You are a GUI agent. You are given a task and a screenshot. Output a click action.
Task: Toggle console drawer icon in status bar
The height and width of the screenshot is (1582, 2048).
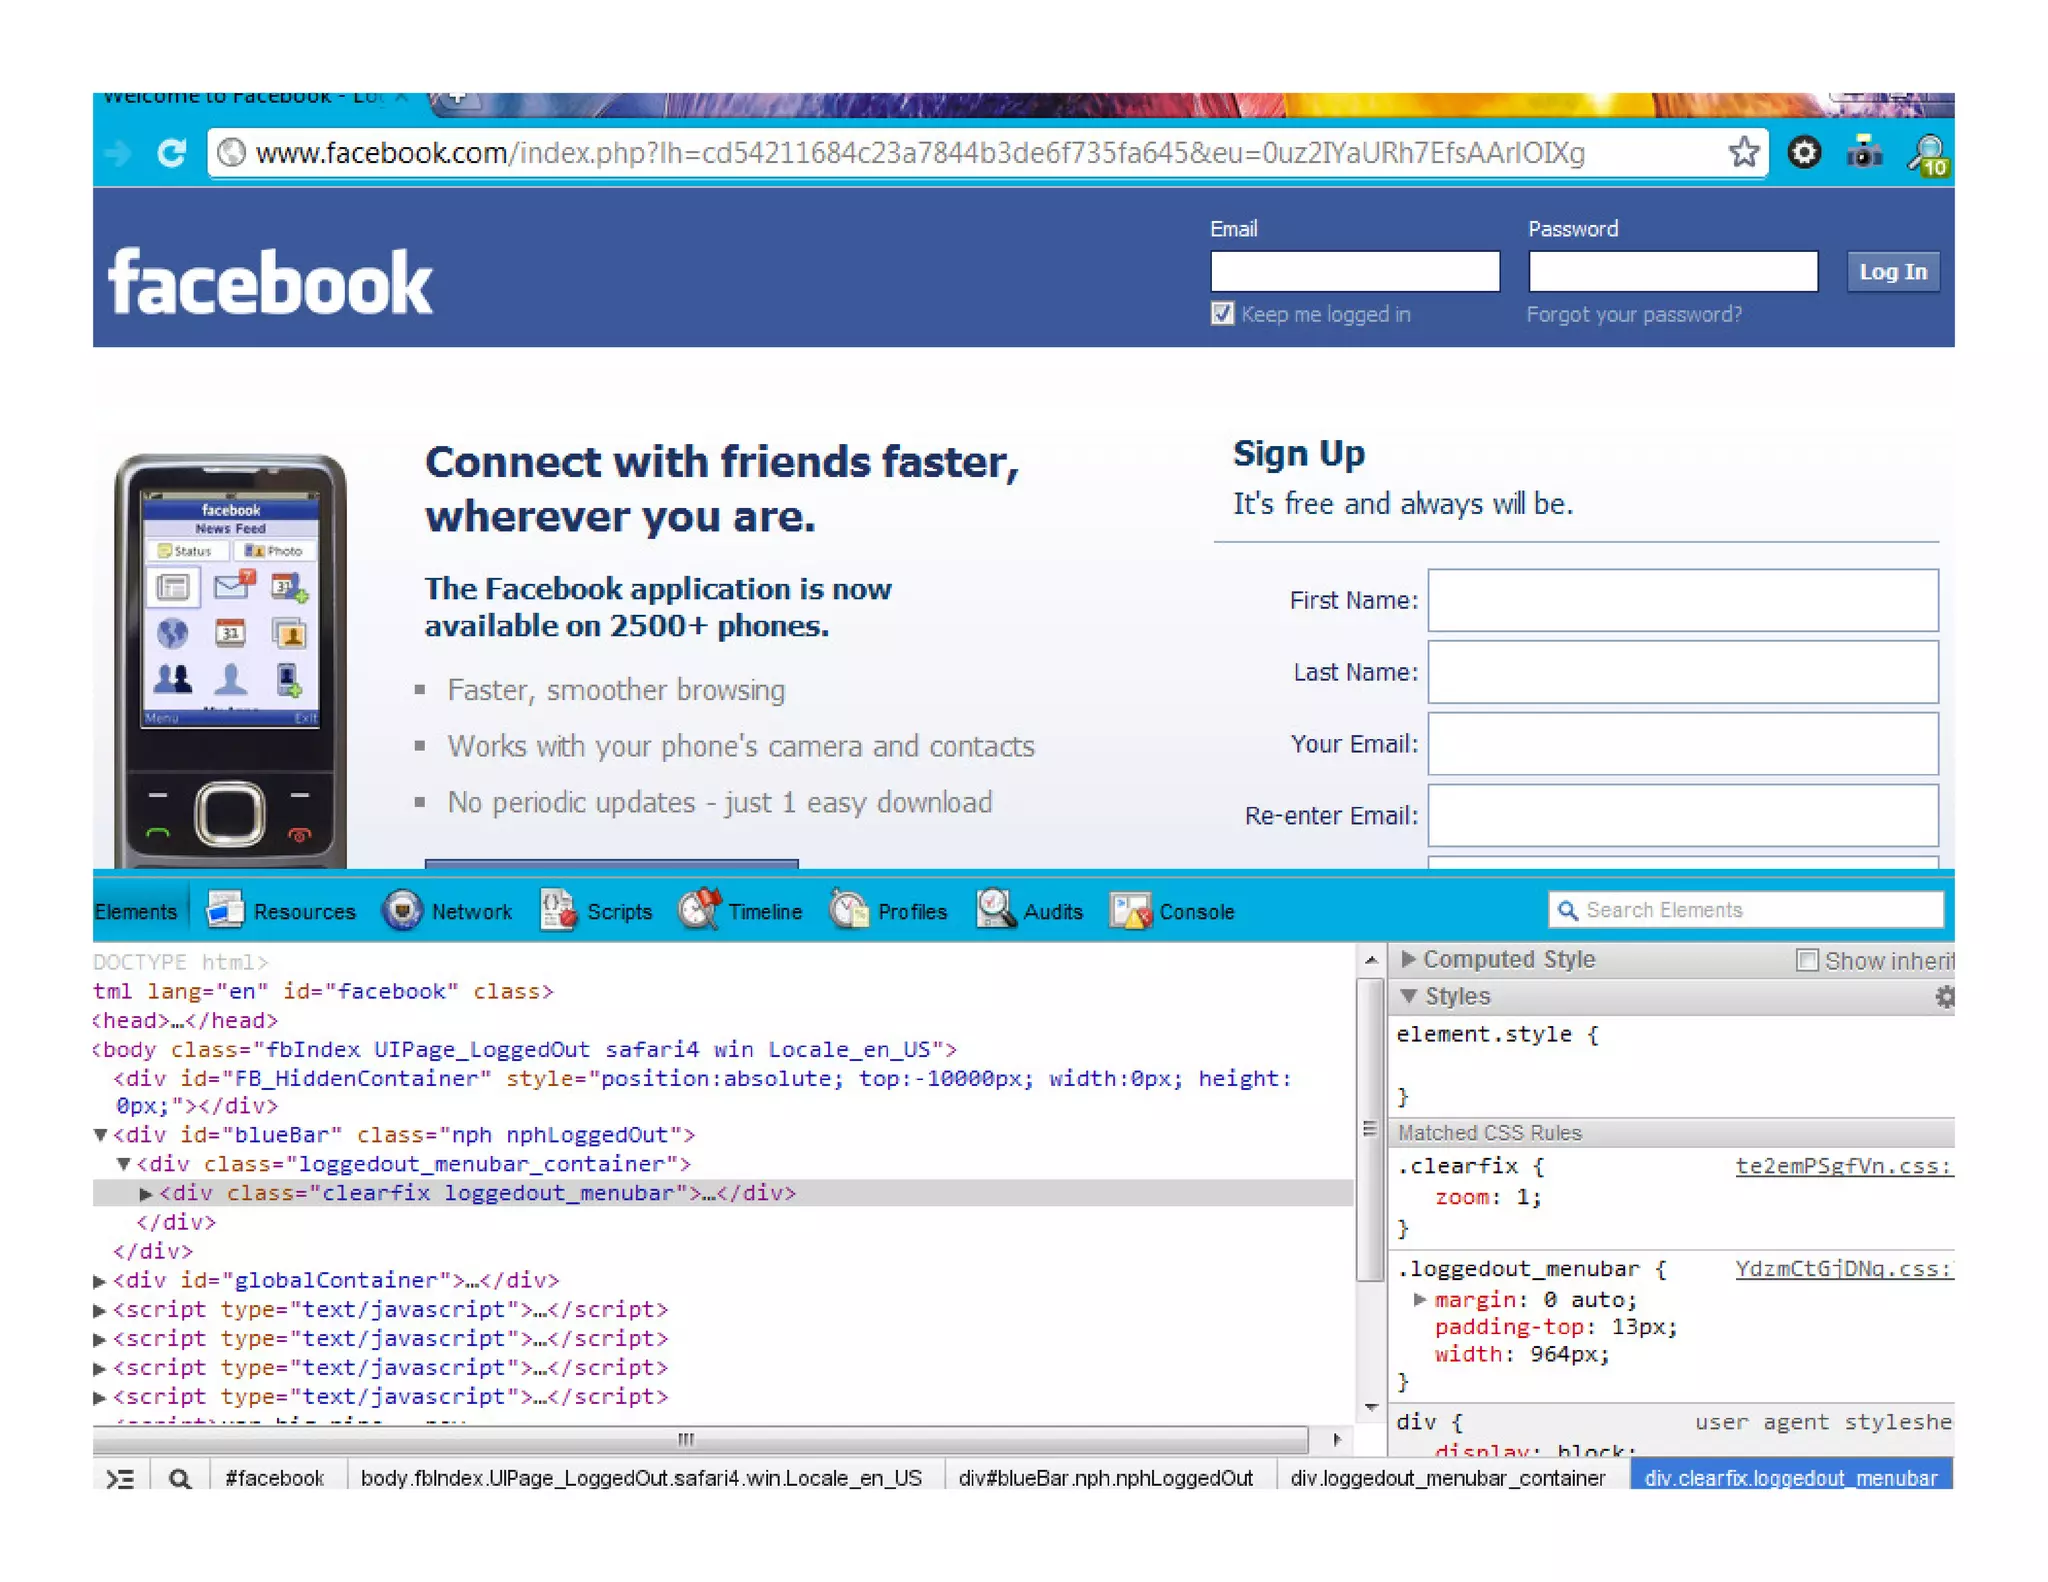click(121, 1477)
